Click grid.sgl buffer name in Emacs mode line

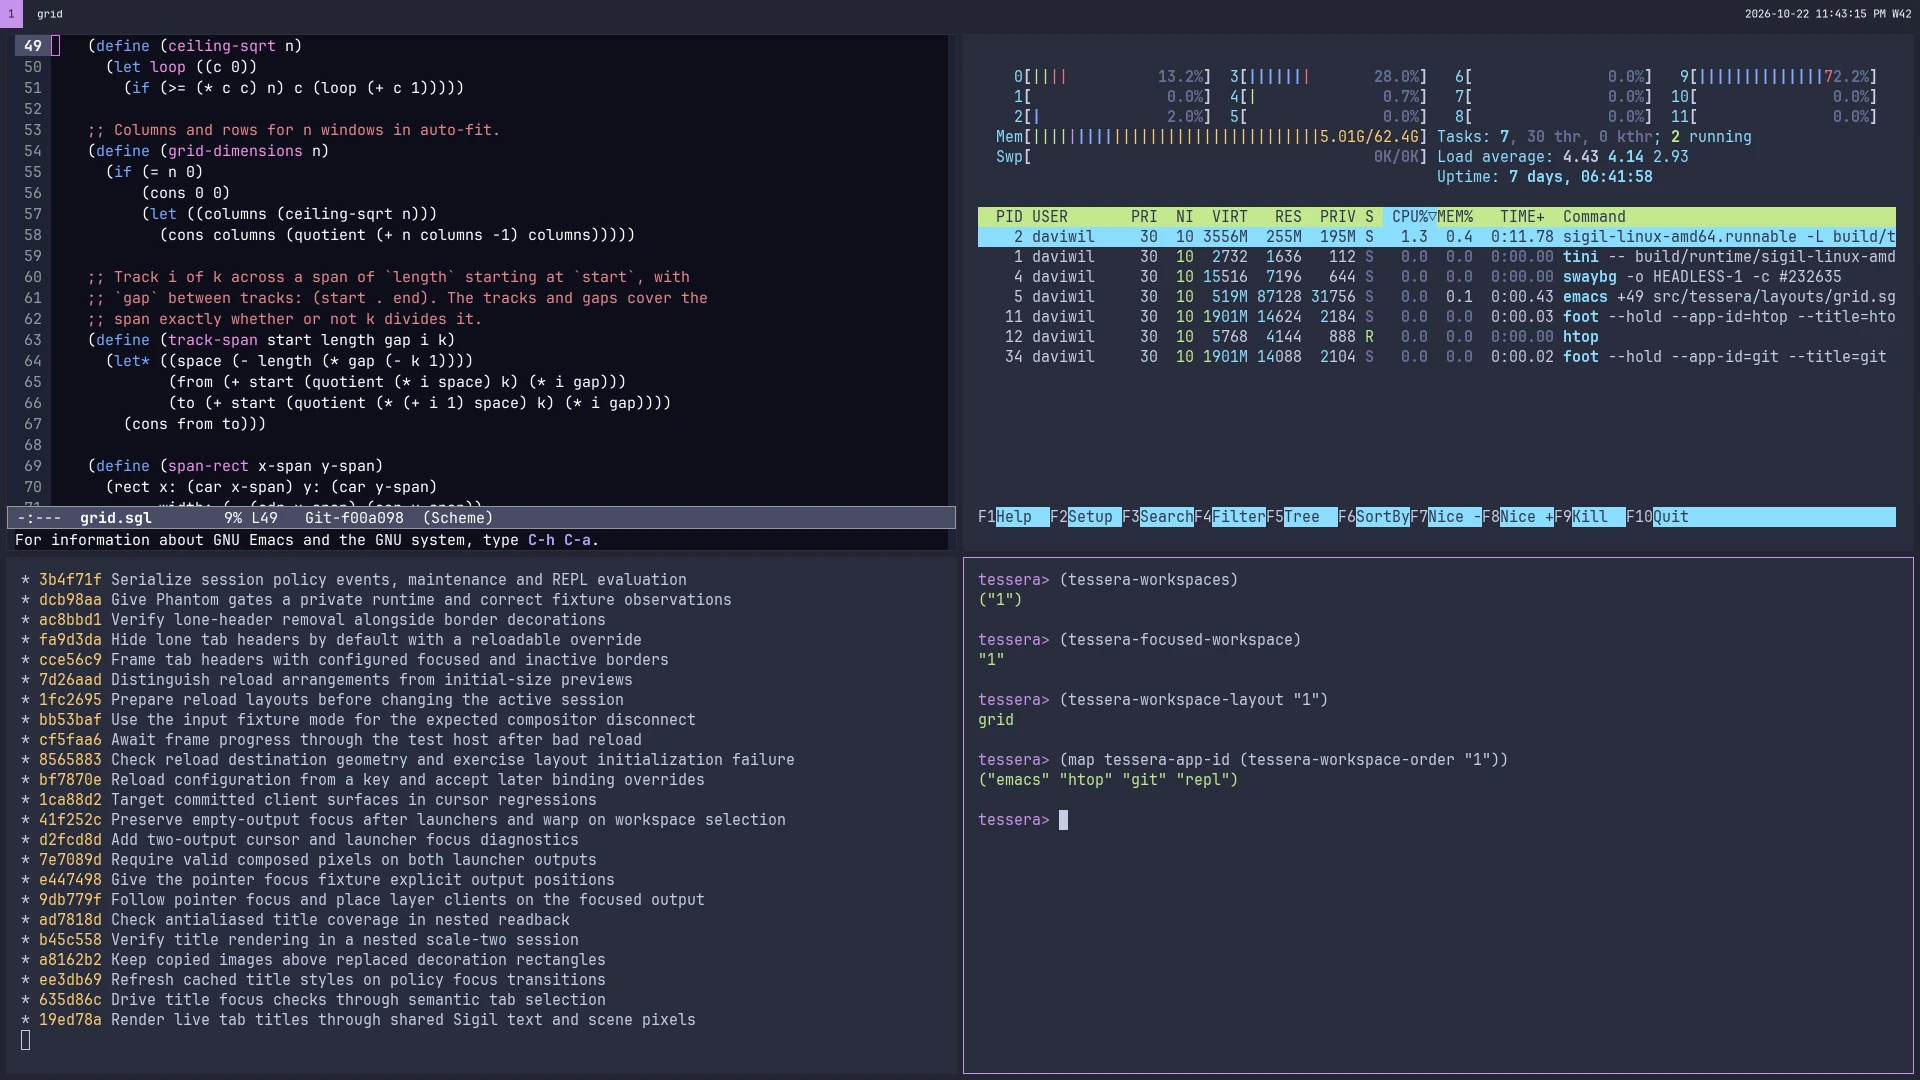click(116, 518)
